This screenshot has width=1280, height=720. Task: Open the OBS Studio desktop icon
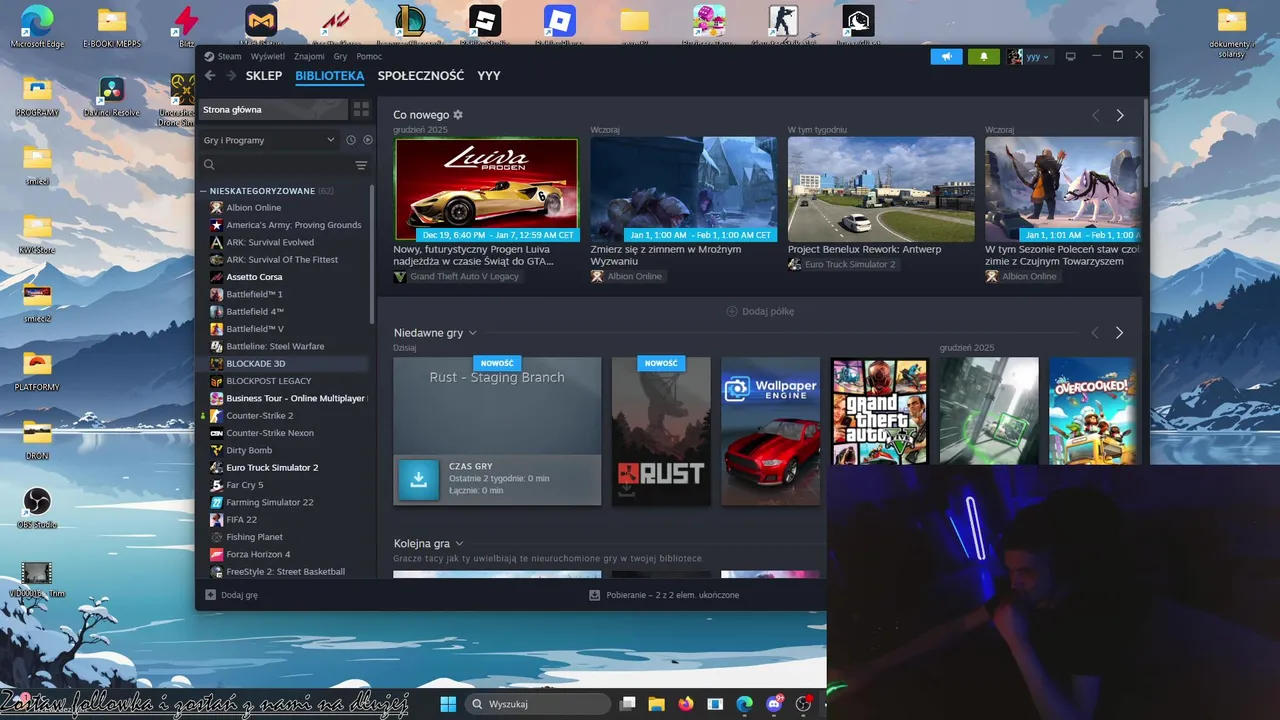[37, 507]
